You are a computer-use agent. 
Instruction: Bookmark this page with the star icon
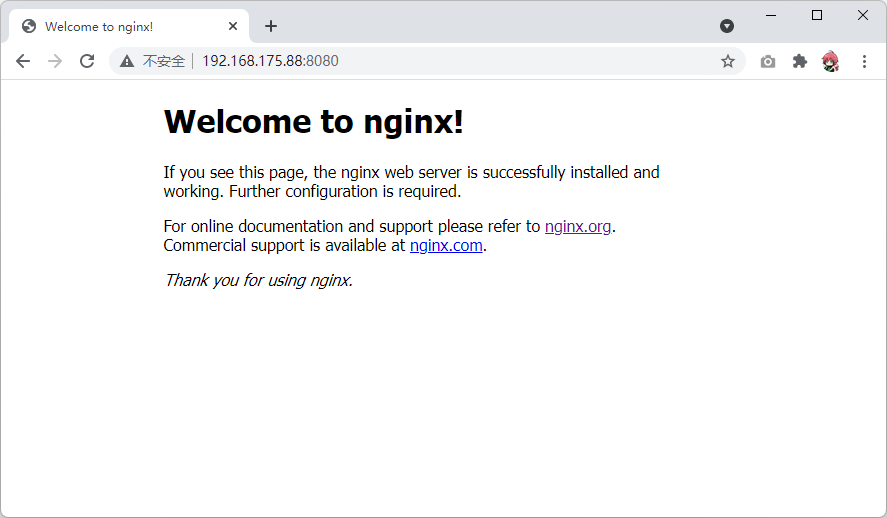click(728, 61)
